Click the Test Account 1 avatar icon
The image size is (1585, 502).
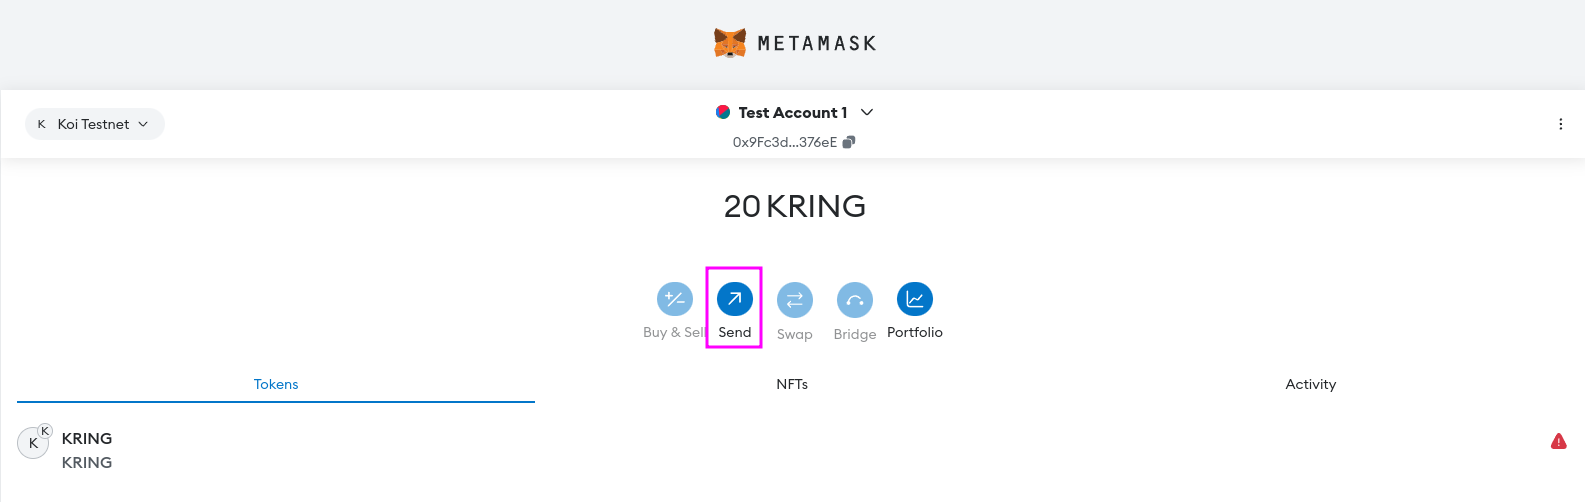coord(723,112)
